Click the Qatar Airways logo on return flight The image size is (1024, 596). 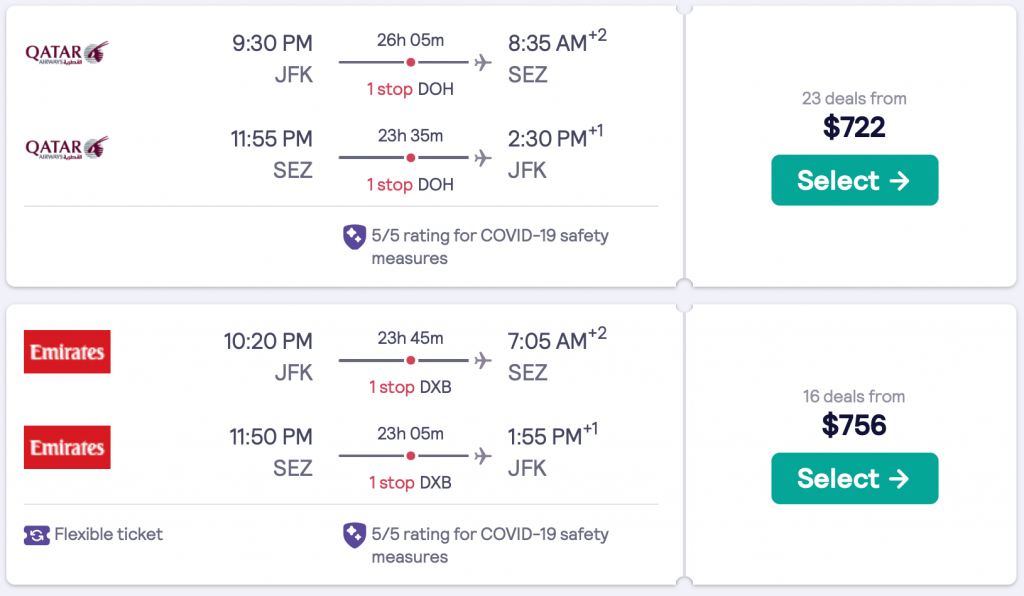tap(67, 148)
